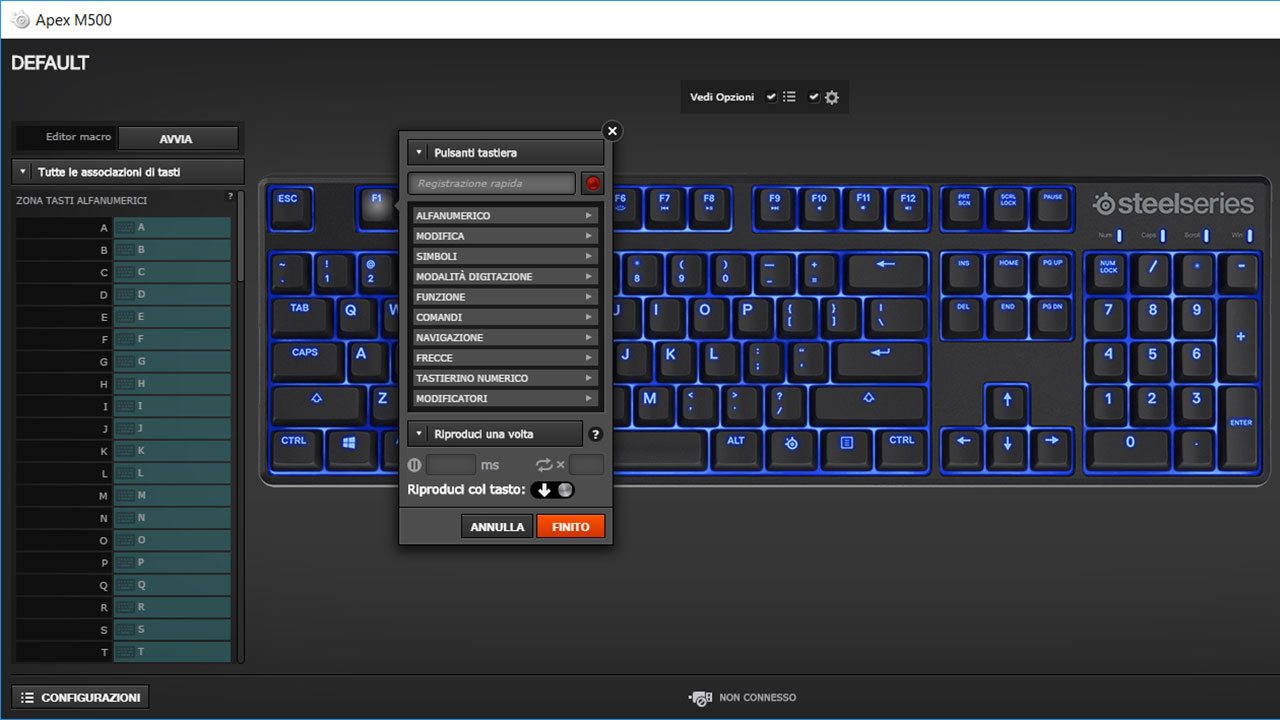Image resolution: width=1280 pixels, height=720 pixels.
Task: Expand the Pulsanti tastiera header
Action: pyautogui.click(x=418, y=152)
